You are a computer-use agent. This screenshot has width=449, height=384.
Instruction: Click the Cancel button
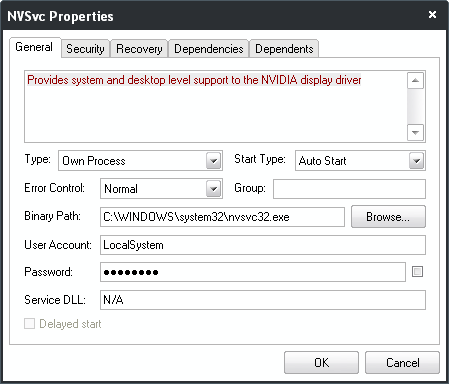[402, 363]
